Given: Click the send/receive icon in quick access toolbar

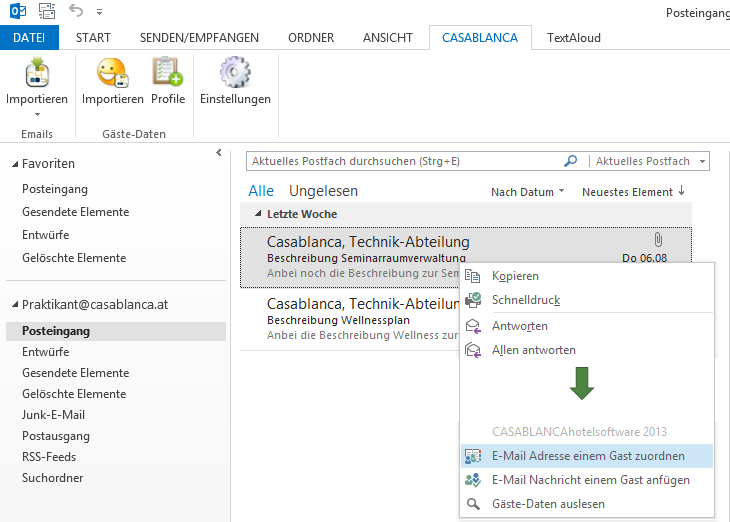Looking at the screenshot, I should (47, 11).
